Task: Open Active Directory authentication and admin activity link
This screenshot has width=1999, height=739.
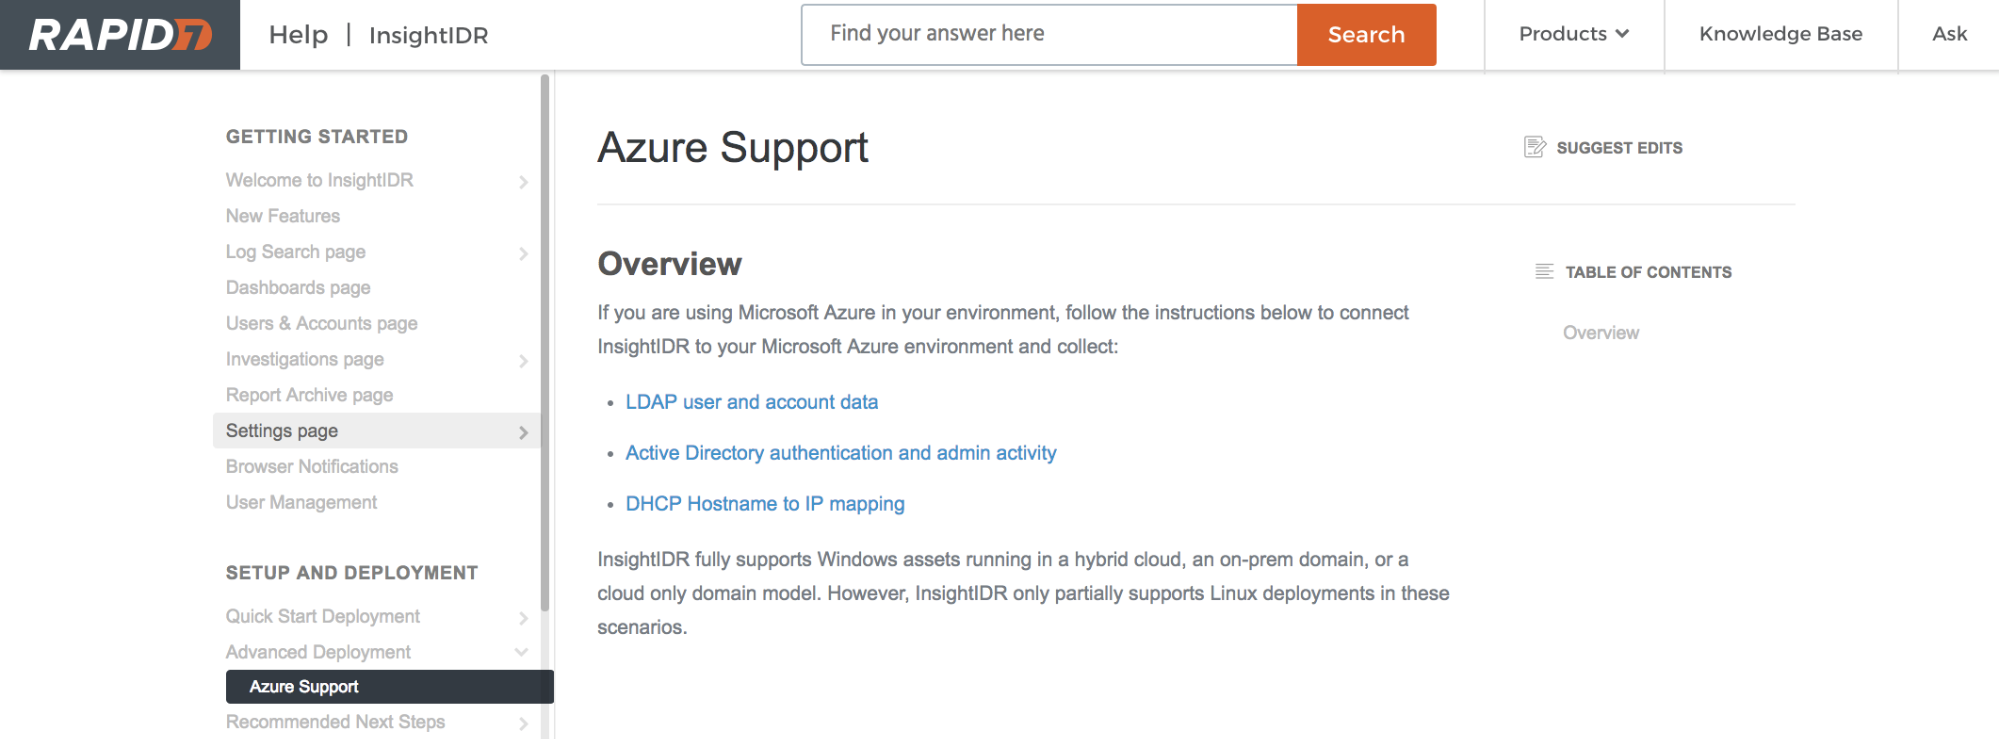Action: point(840,453)
